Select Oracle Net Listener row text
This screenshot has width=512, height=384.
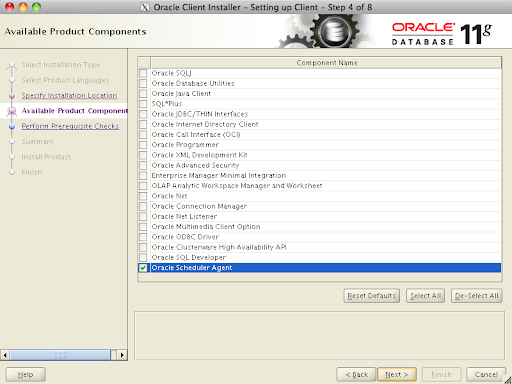(184, 216)
